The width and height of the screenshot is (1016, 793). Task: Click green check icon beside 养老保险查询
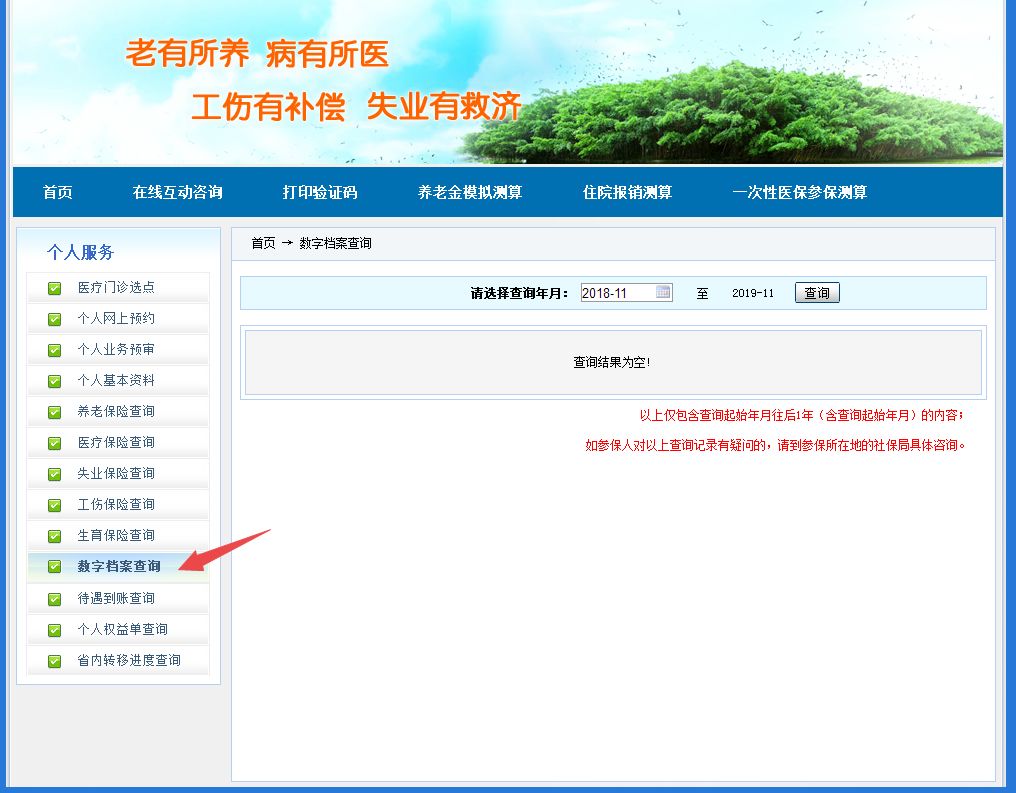pos(55,412)
